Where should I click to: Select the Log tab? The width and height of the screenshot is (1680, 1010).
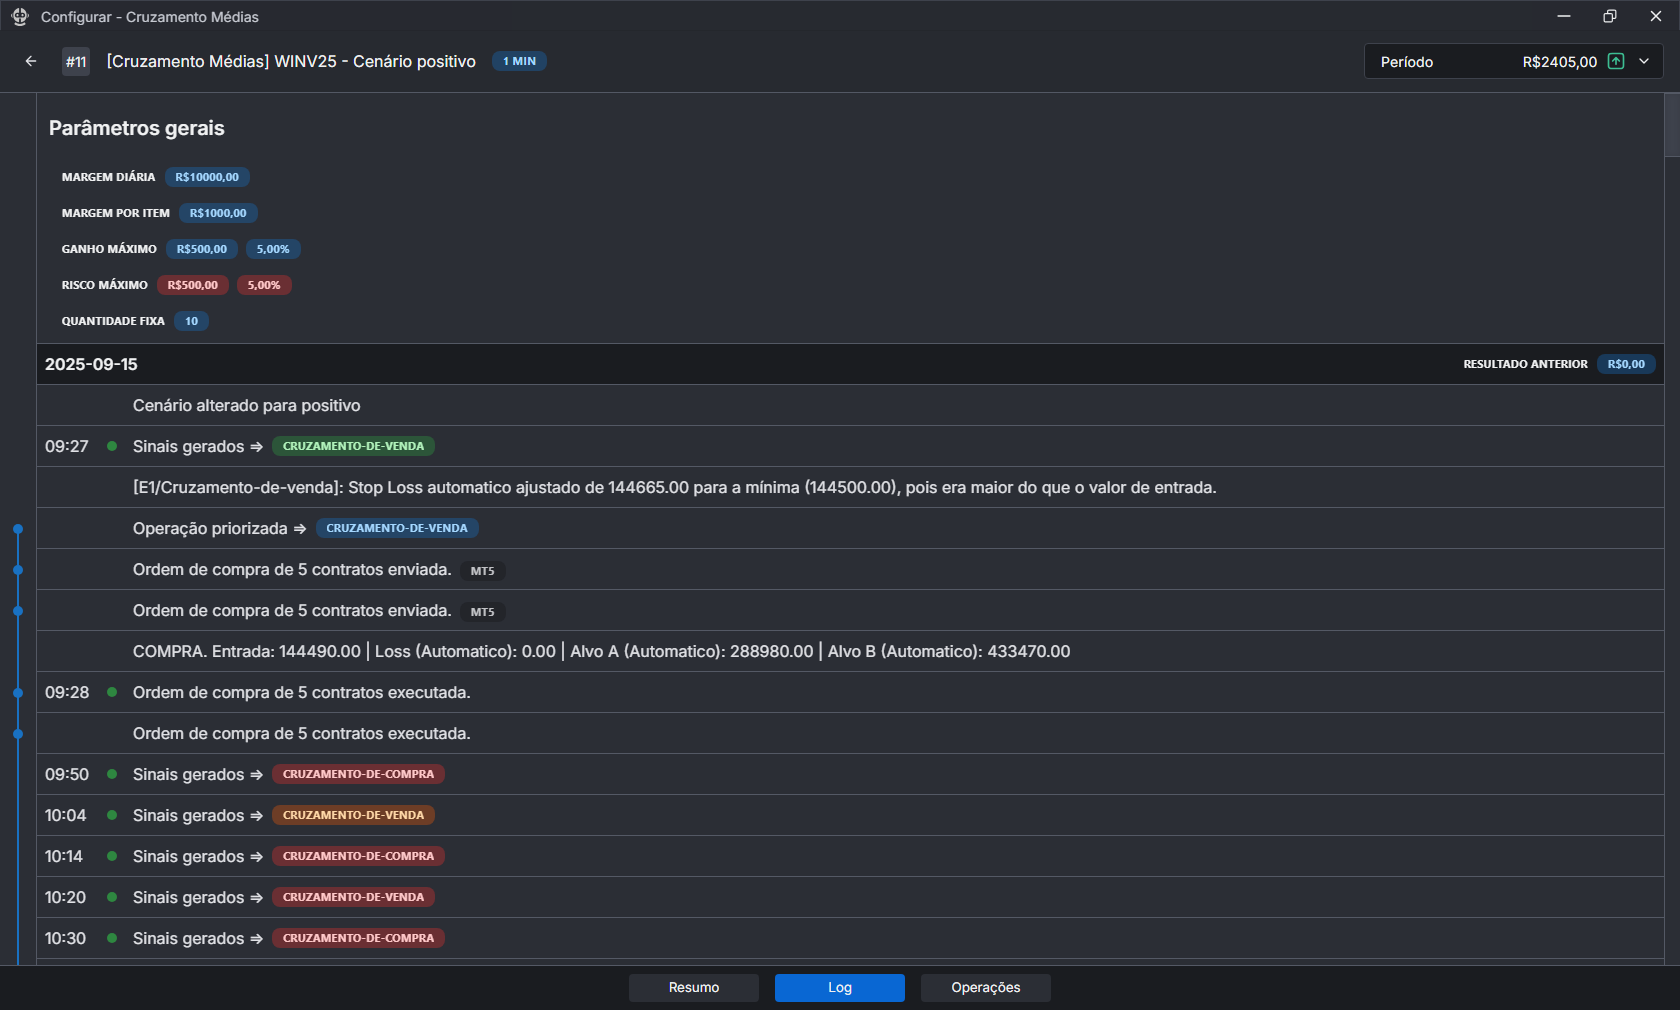click(x=839, y=987)
